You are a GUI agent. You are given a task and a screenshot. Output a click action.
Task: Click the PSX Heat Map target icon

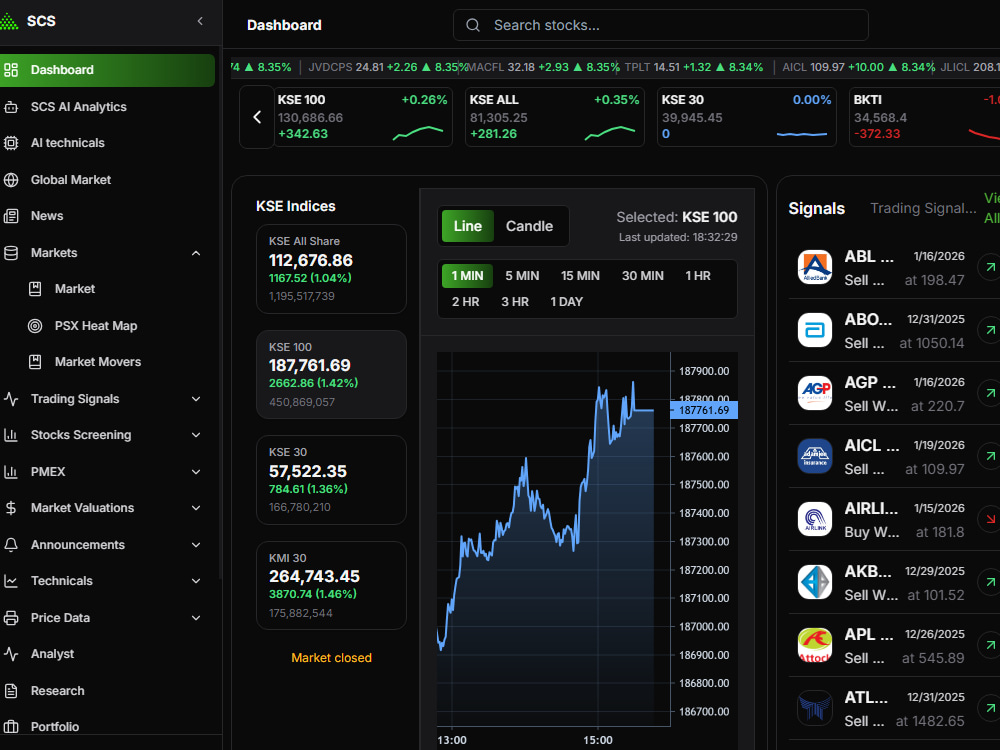[x=35, y=326]
